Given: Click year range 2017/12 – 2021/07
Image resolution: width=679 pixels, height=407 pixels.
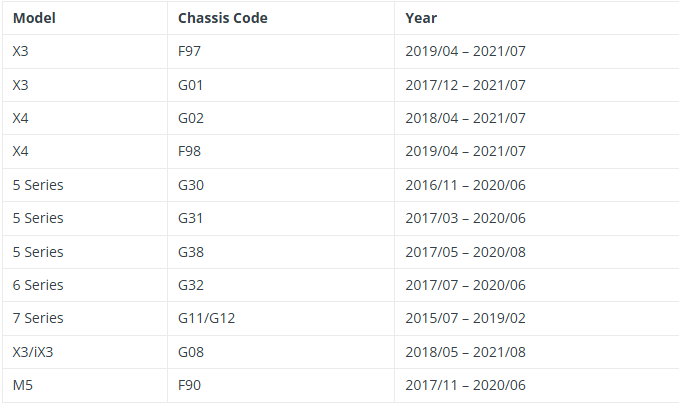Looking at the screenshot, I should [466, 85].
